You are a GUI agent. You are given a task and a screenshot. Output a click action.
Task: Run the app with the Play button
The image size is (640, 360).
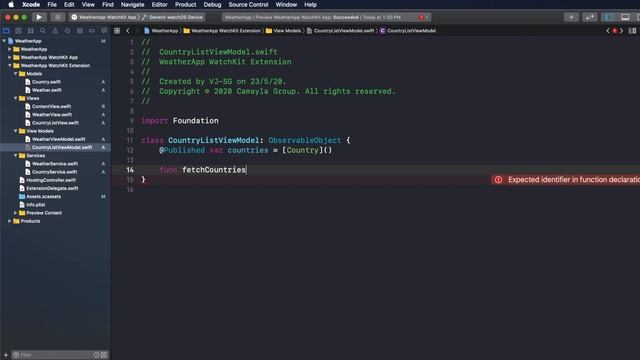coord(39,17)
